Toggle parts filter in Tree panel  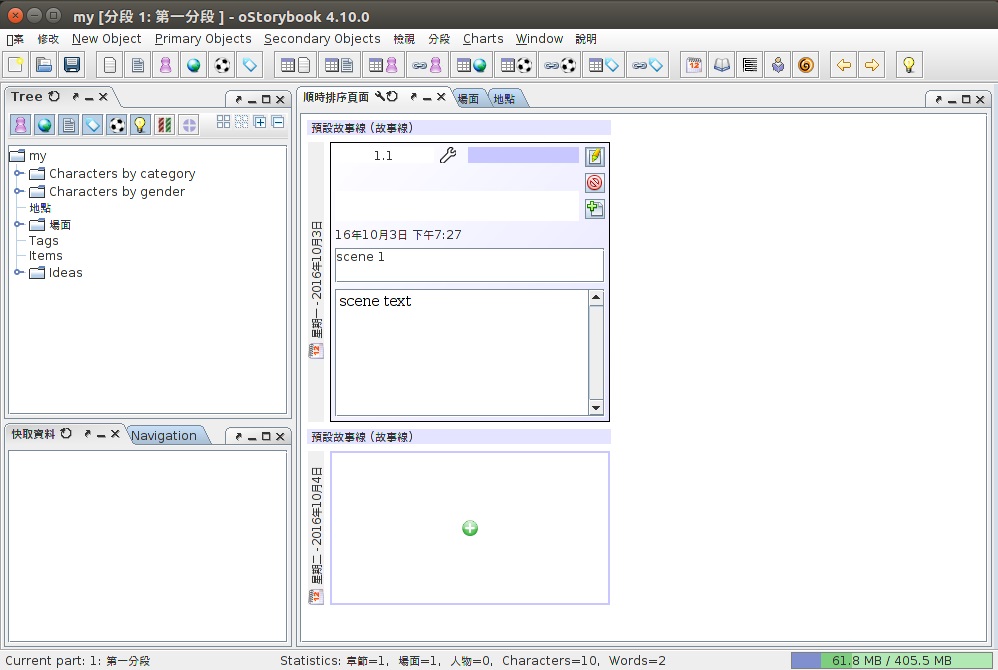click(x=189, y=125)
